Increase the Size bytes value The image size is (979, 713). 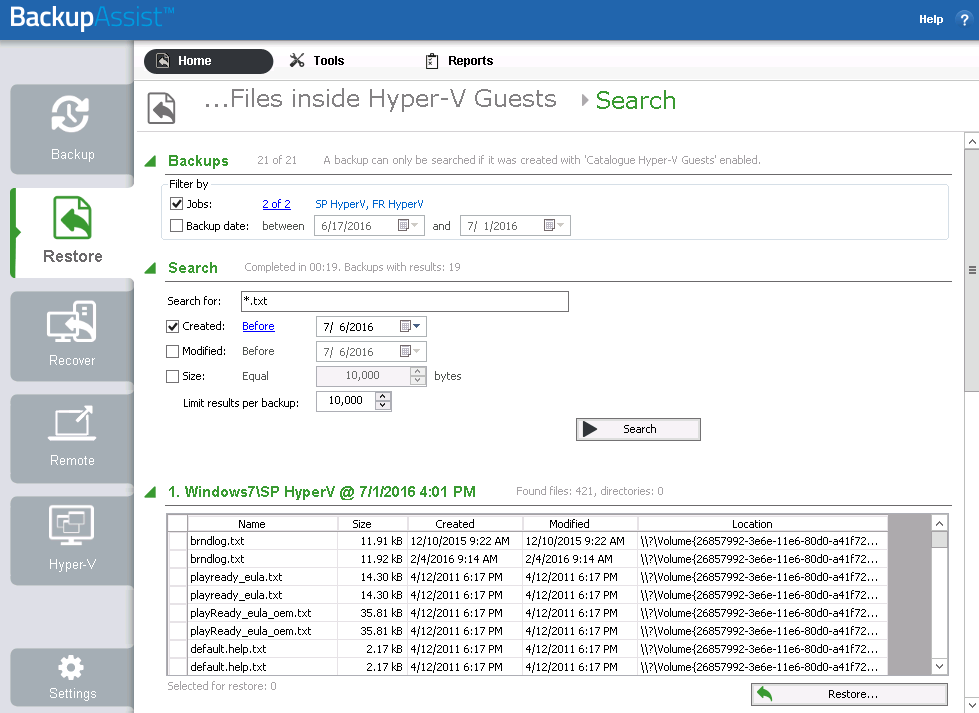pyautogui.click(x=418, y=371)
